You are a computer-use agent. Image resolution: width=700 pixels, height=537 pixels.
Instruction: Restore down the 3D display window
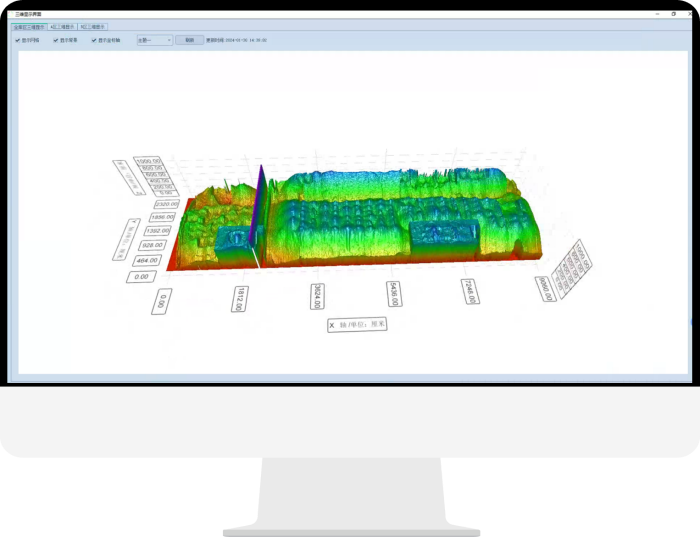point(672,14)
